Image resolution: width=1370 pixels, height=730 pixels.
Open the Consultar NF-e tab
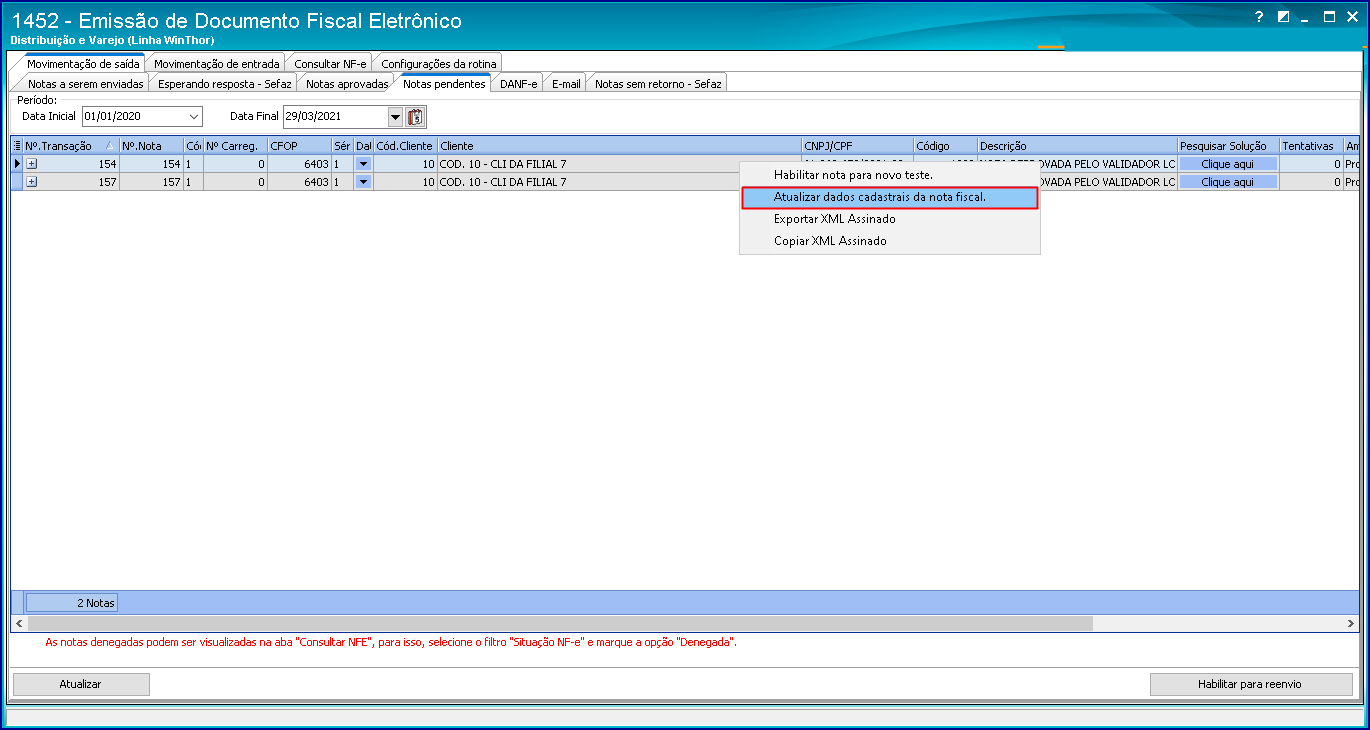tap(330, 64)
